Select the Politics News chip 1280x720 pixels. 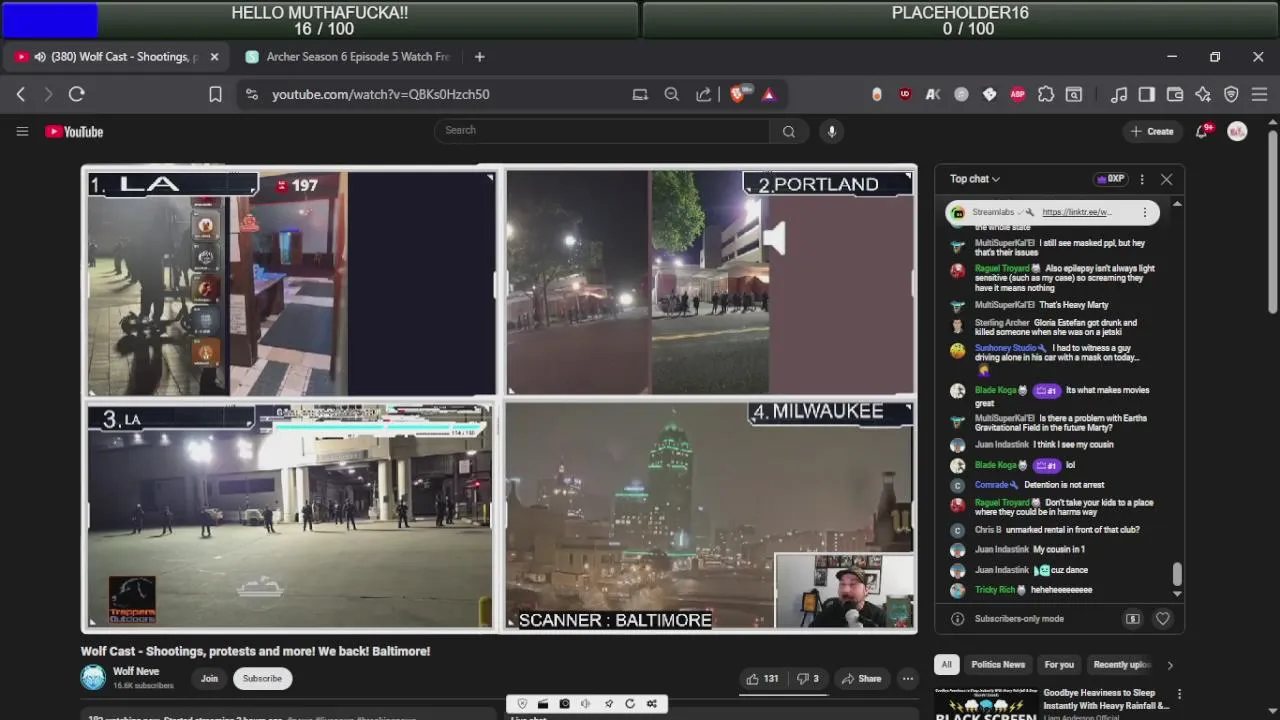(x=998, y=665)
